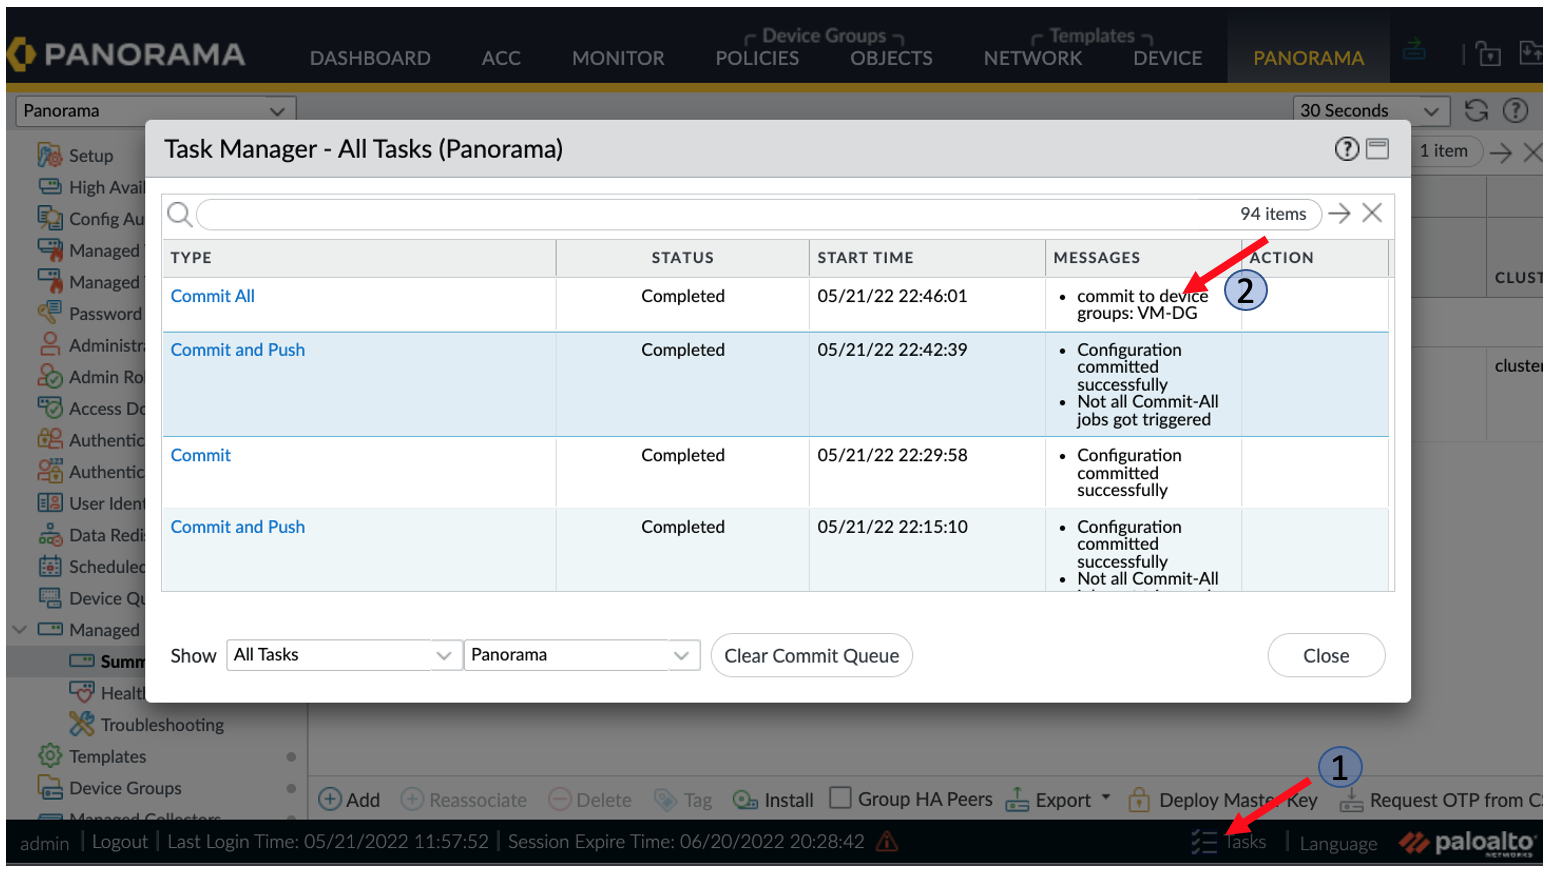This screenshot has width=1548, height=873.
Task: Click the Completed status of Commit All row
Action: click(x=683, y=296)
